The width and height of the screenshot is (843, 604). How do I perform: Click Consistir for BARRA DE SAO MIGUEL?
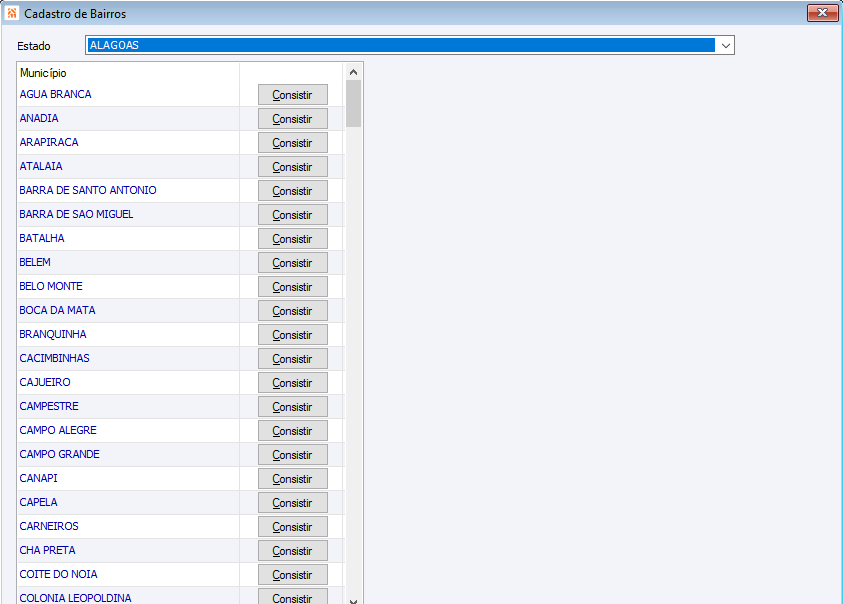click(292, 215)
